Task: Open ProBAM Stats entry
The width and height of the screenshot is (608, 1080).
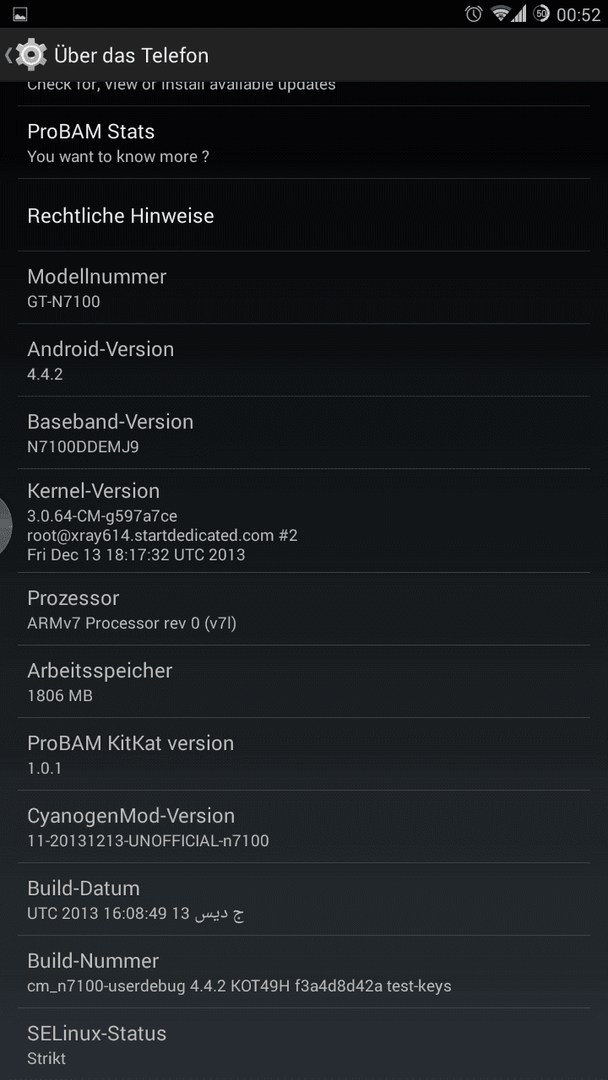Action: point(304,143)
